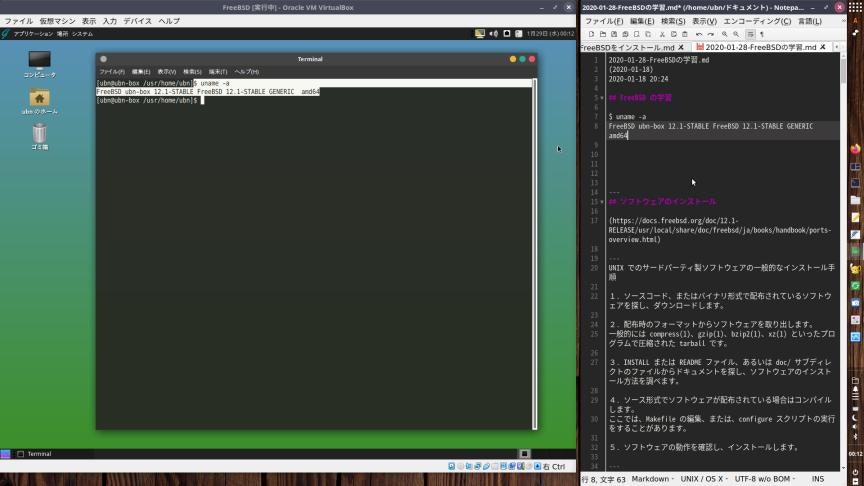
Task: Open VirtualBox 仮想マシン menu
Action: pos(57,21)
